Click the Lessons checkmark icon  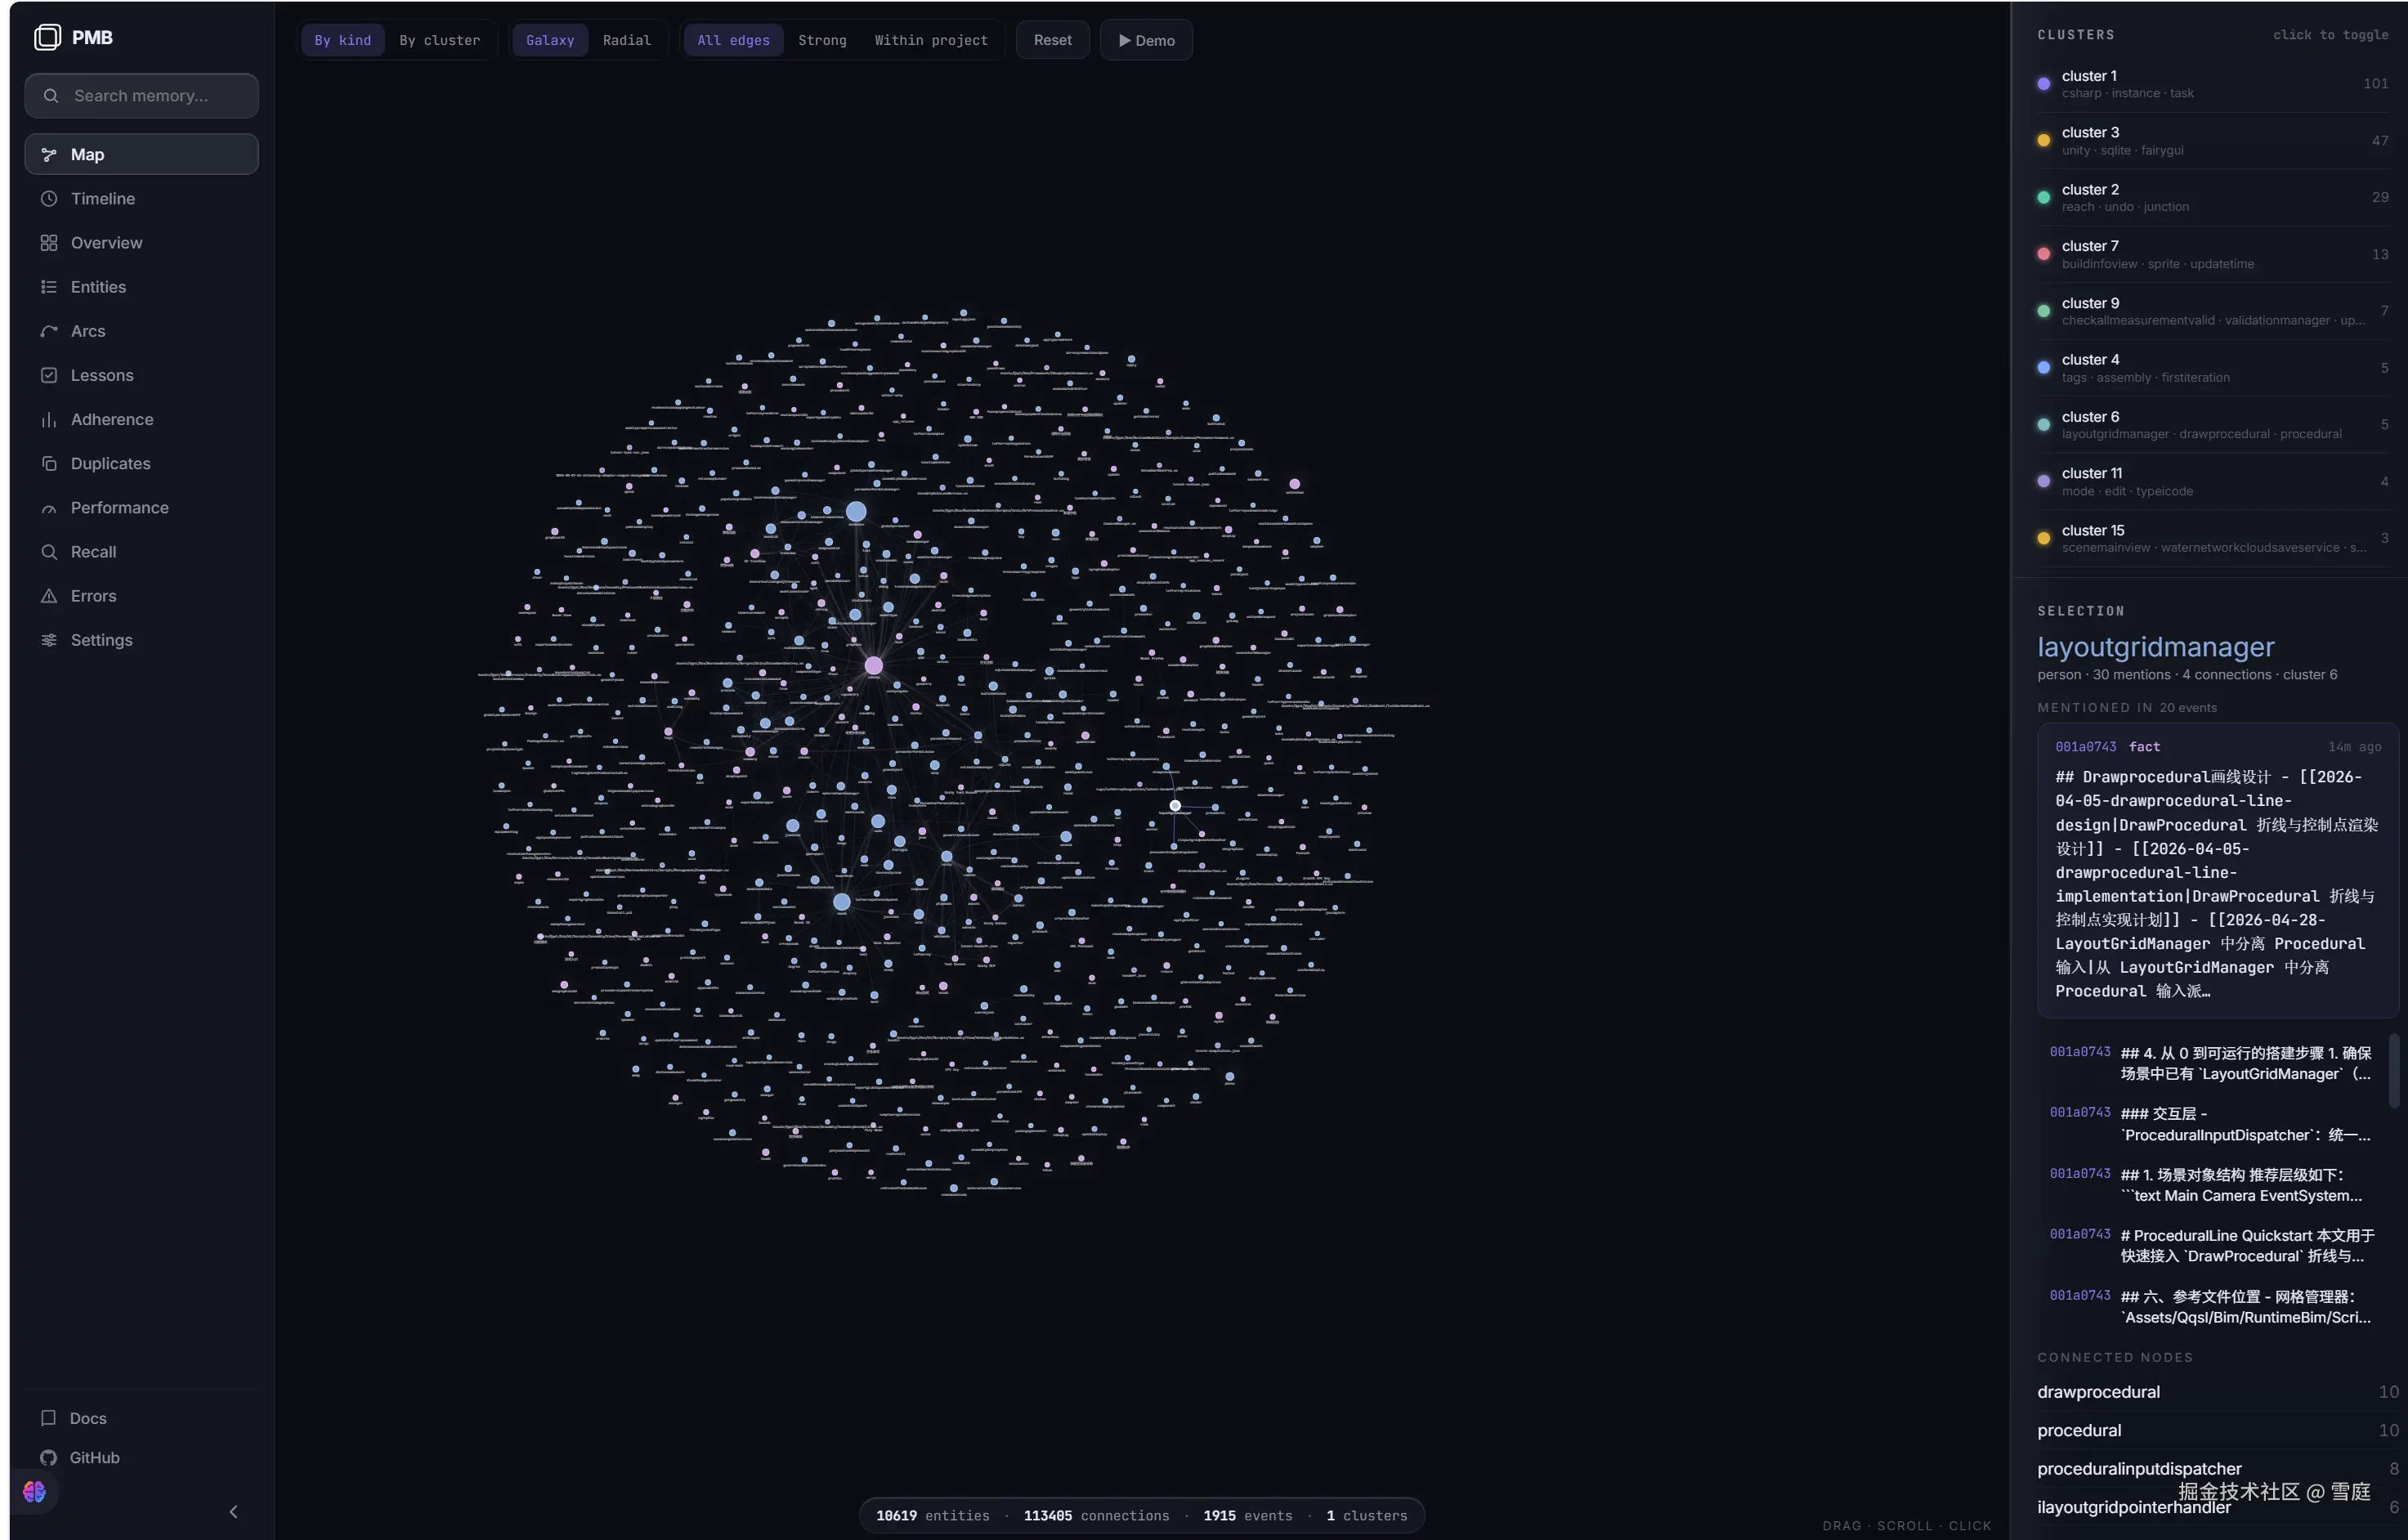[48, 375]
